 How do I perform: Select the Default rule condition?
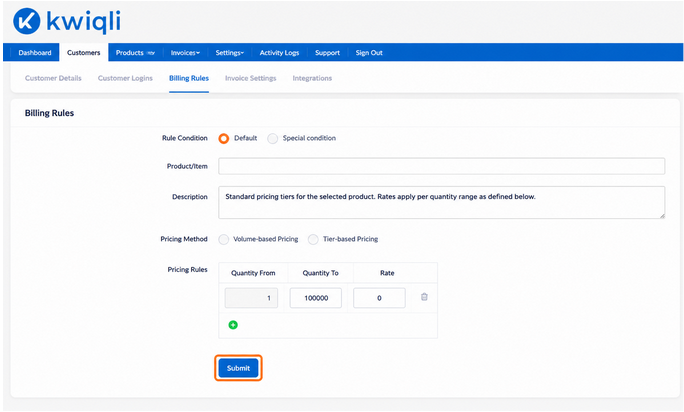coord(224,138)
